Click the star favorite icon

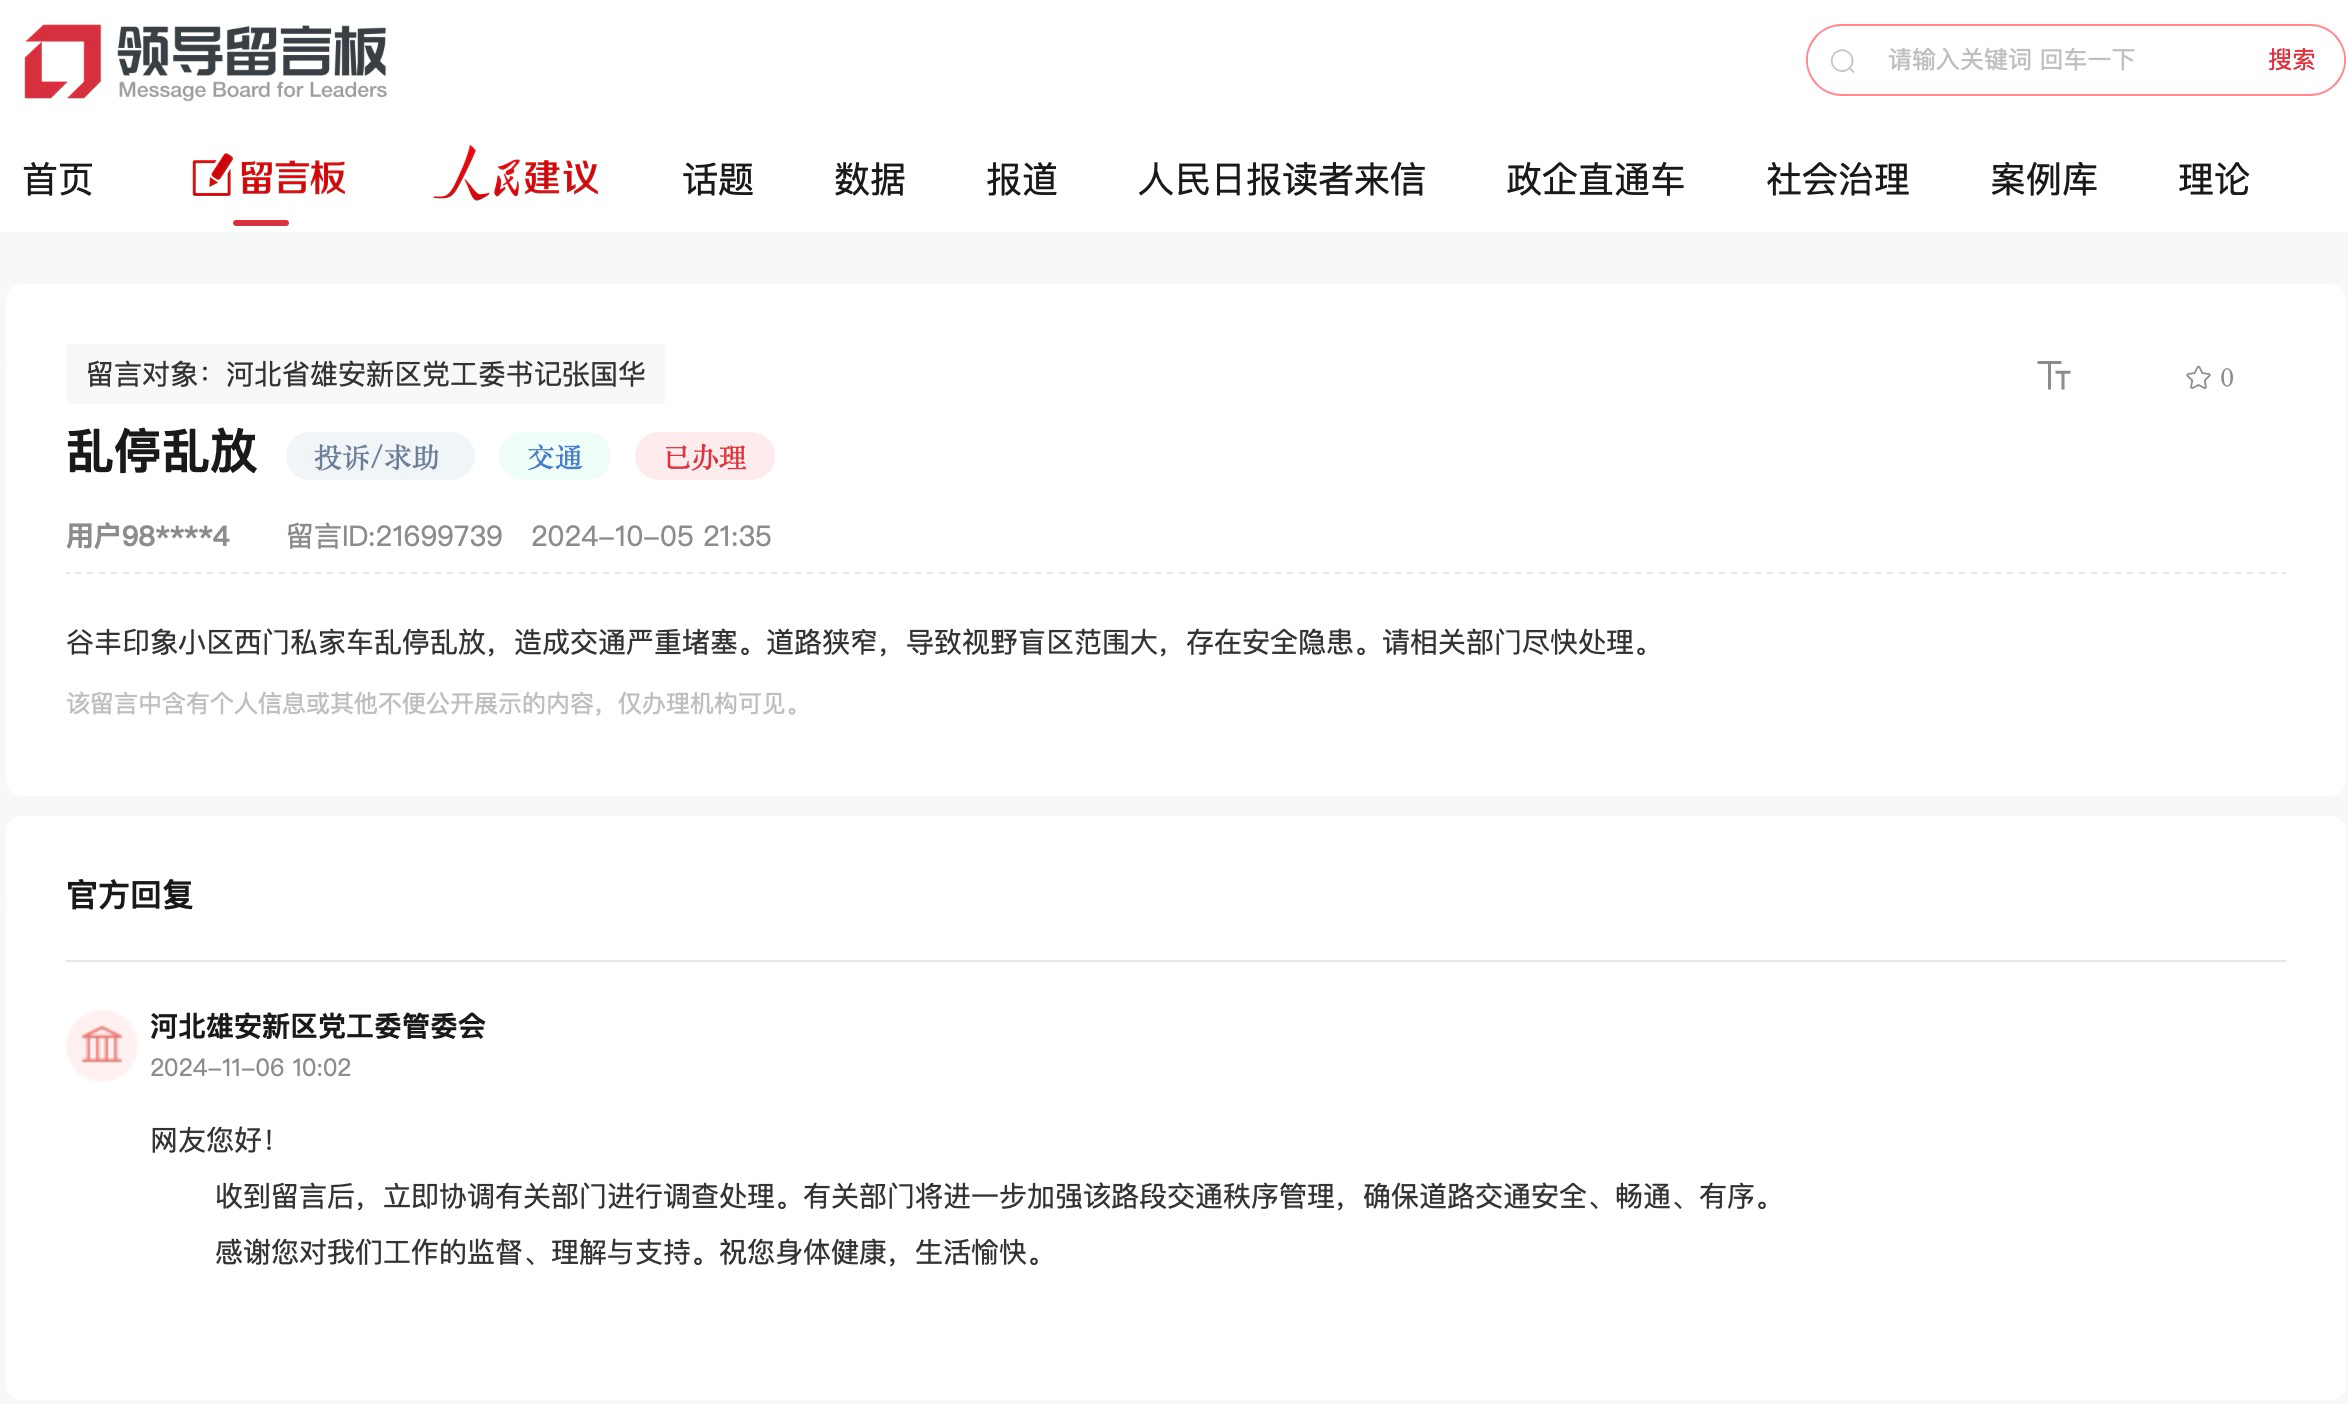point(2197,378)
